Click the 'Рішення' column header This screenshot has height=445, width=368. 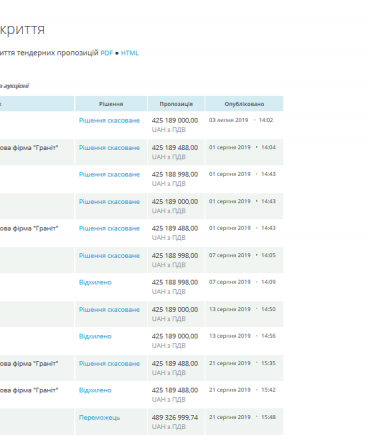[111, 104]
